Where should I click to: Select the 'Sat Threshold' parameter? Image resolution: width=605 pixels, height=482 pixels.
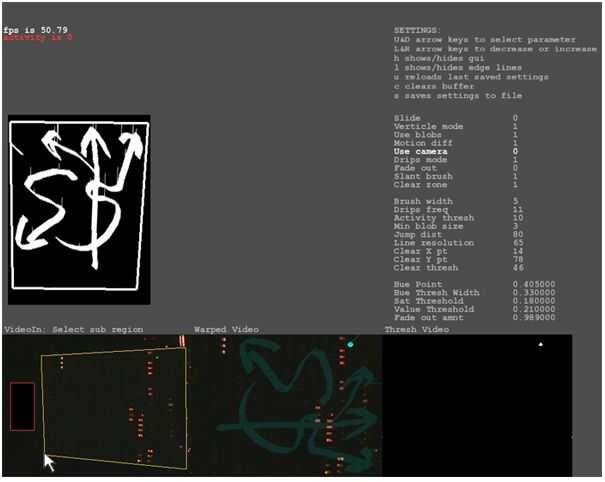(x=428, y=301)
